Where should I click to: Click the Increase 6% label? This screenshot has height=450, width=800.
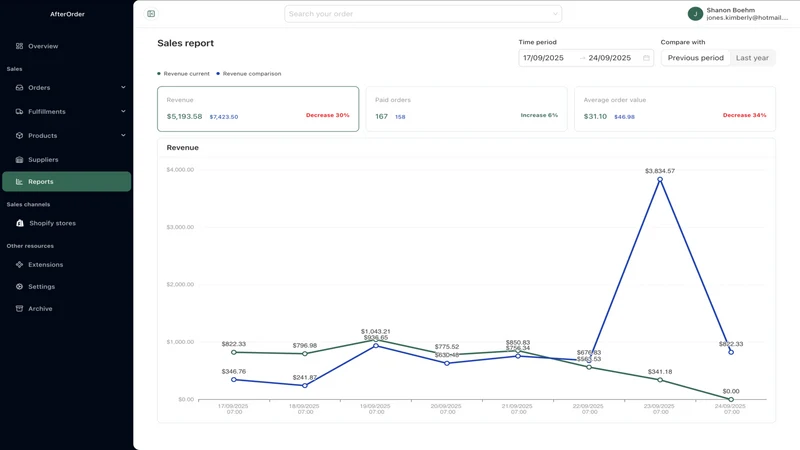[539, 115]
